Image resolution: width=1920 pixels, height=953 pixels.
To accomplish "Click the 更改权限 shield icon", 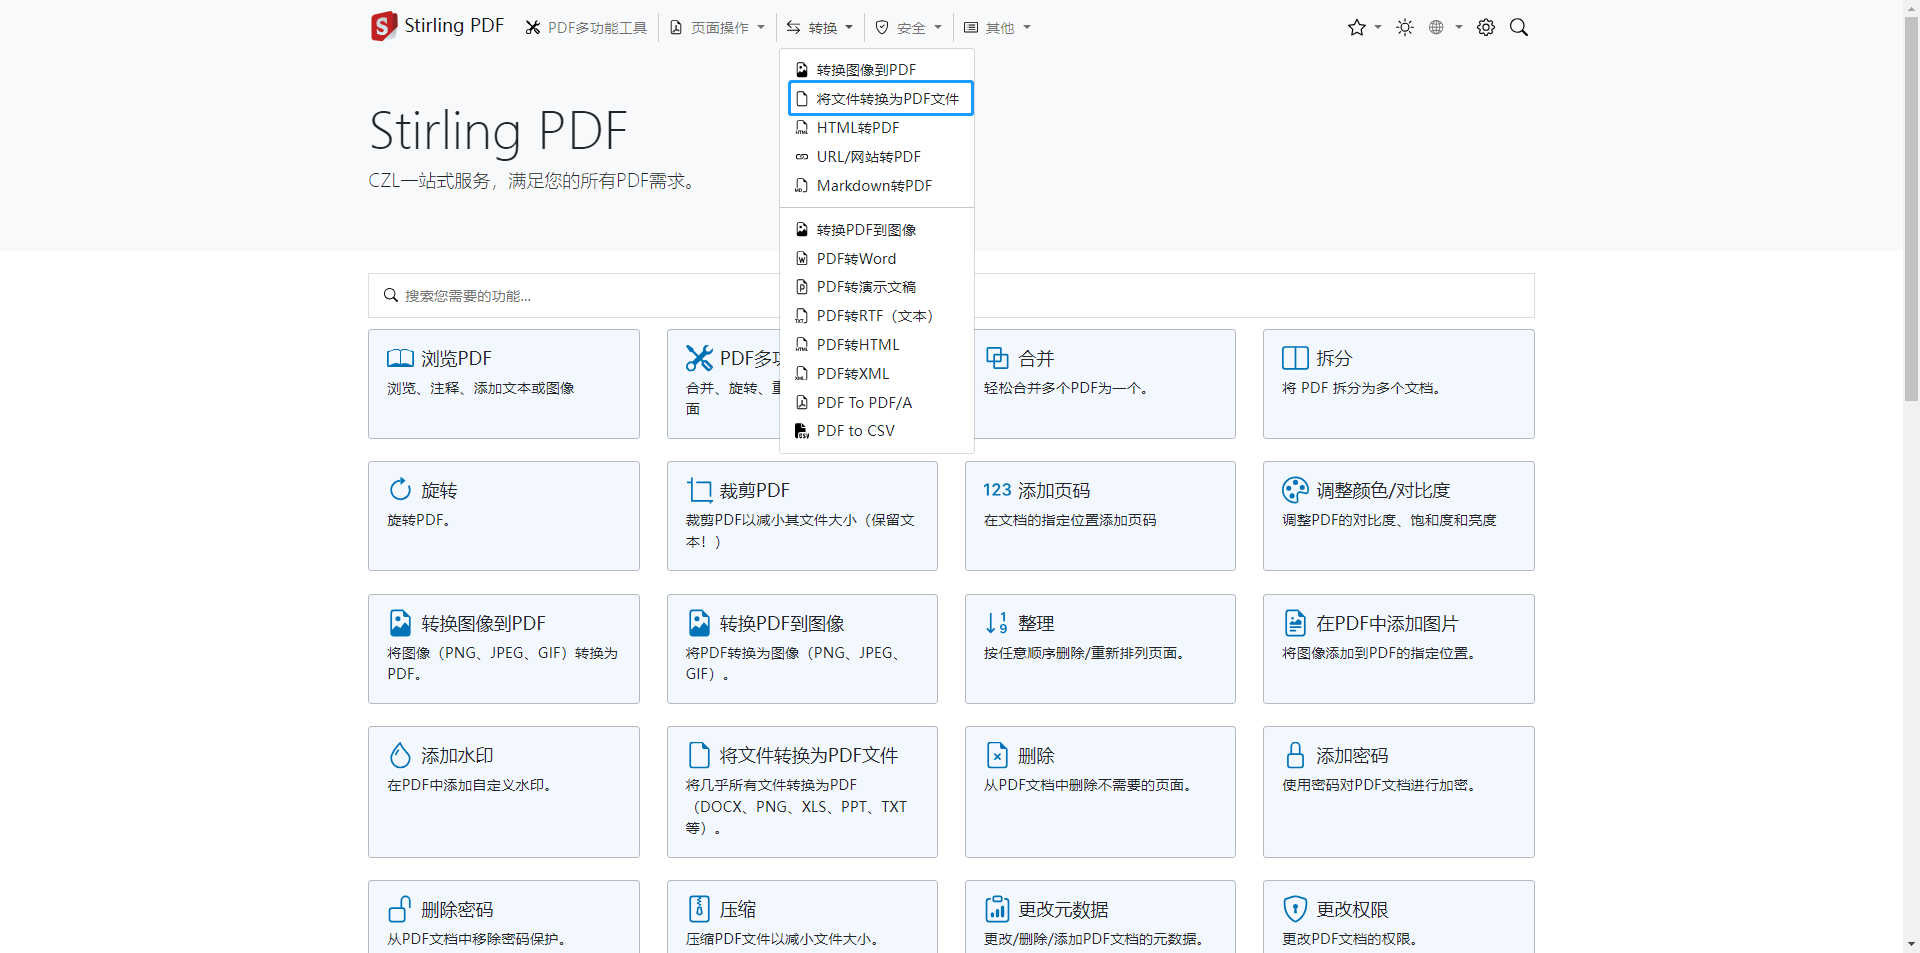I will click(x=1295, y=909).
